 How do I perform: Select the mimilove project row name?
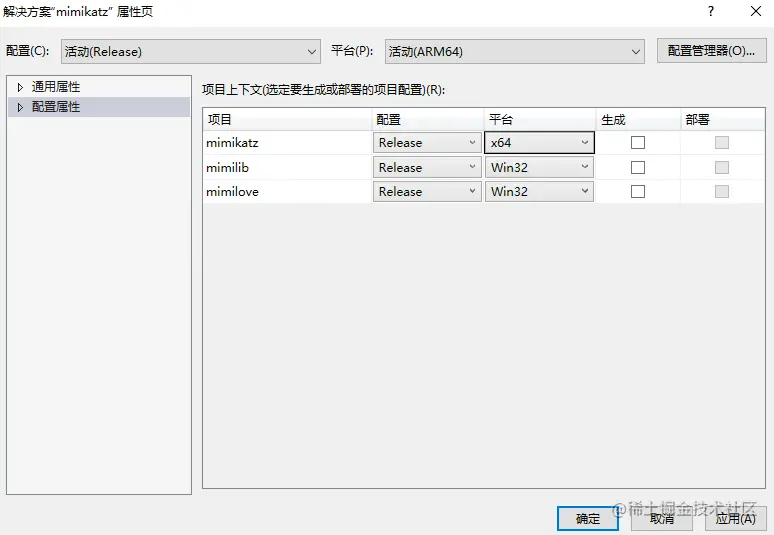coord(232,191)
